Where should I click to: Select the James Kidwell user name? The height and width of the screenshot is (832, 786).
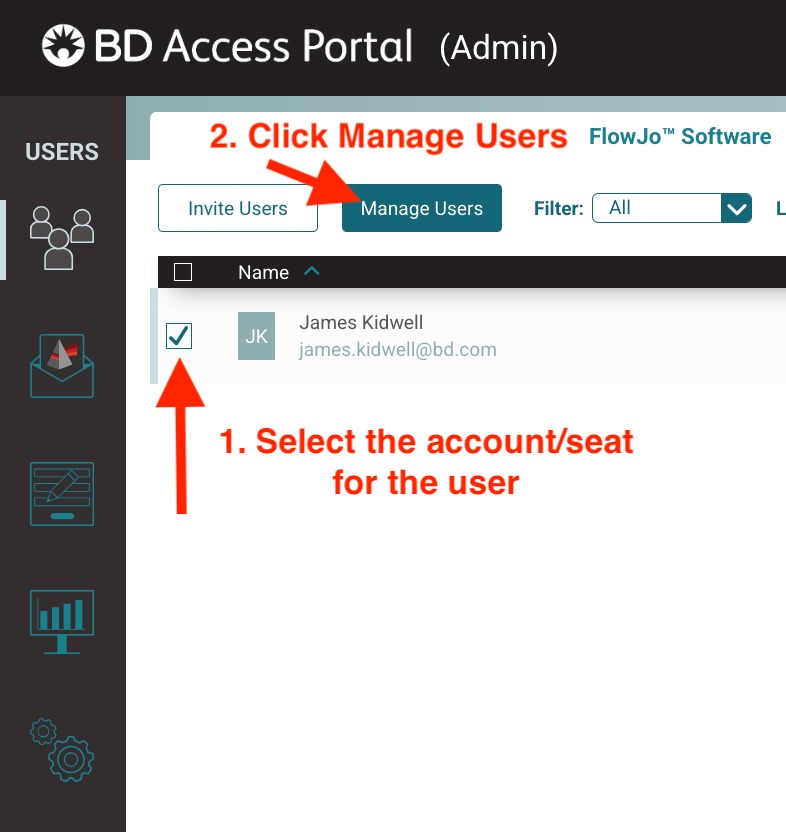click(361, 323)
